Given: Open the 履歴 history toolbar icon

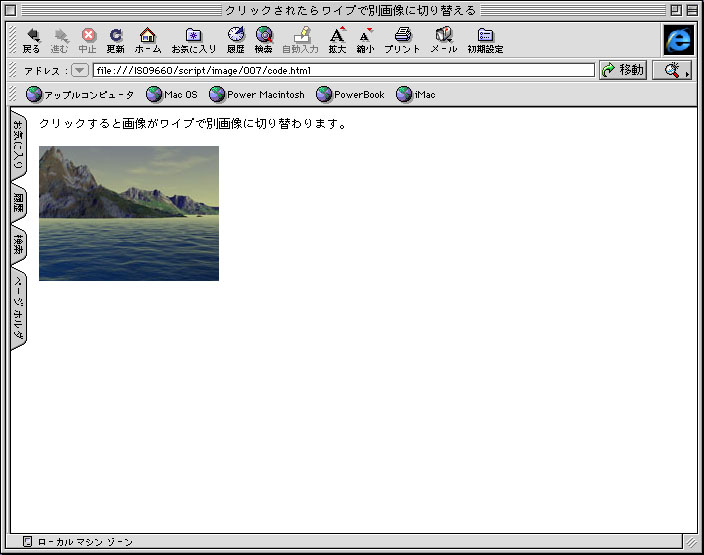Looking at the screenshot, I should click(236, 40).
